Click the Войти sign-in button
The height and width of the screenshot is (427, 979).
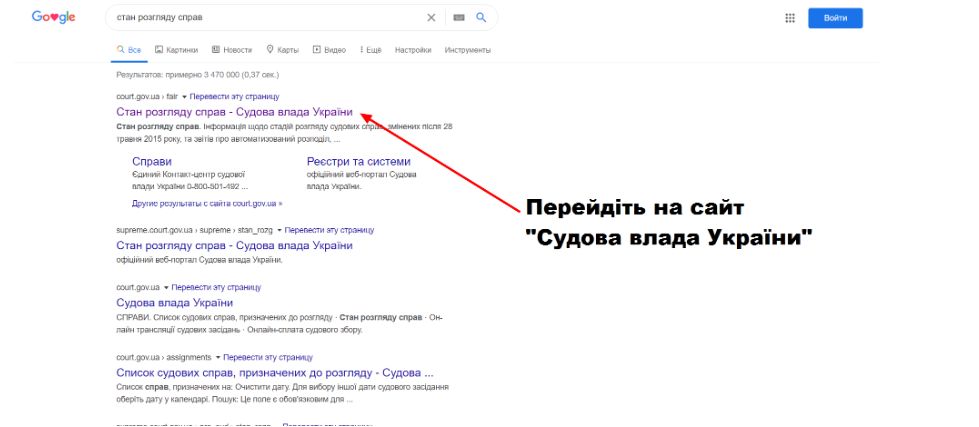point(835,18)
